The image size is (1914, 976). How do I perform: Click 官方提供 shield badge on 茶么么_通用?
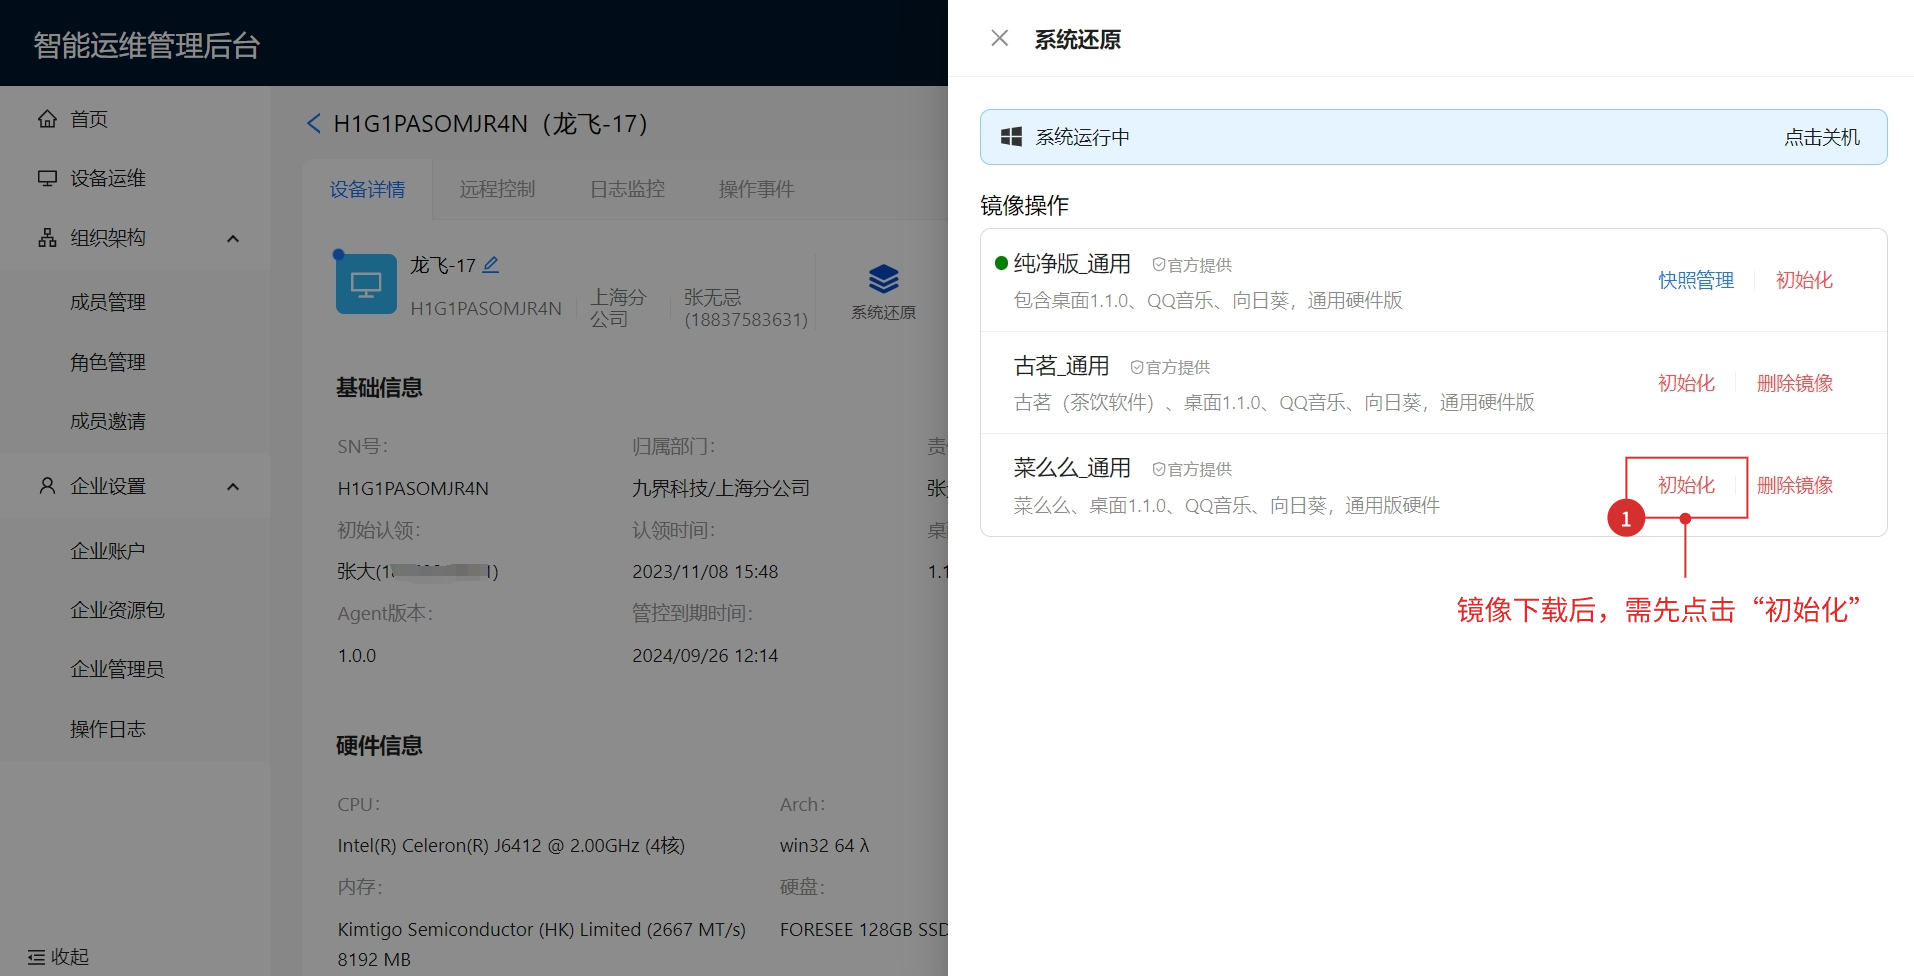(1192, 469)
